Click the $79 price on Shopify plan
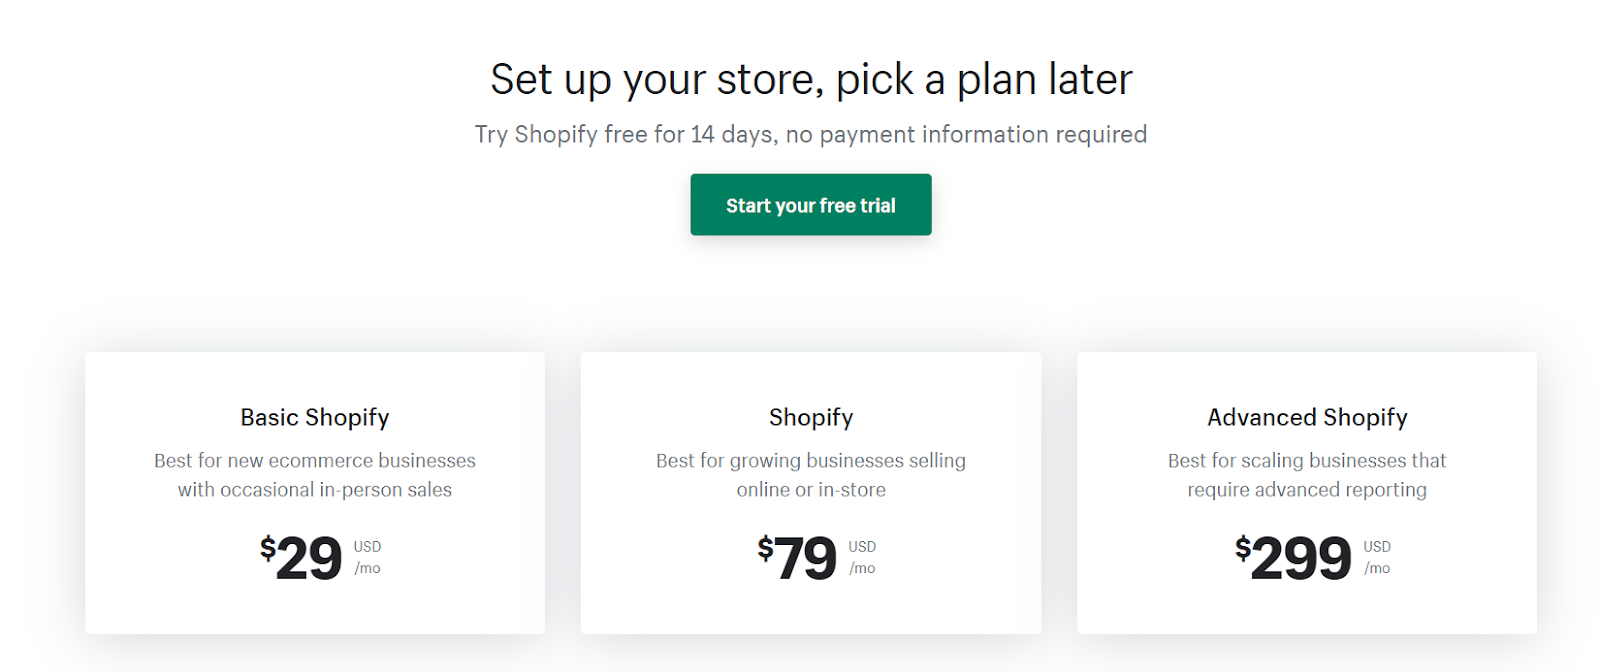This screenshot has height=672, width=1600. (797, 557)
